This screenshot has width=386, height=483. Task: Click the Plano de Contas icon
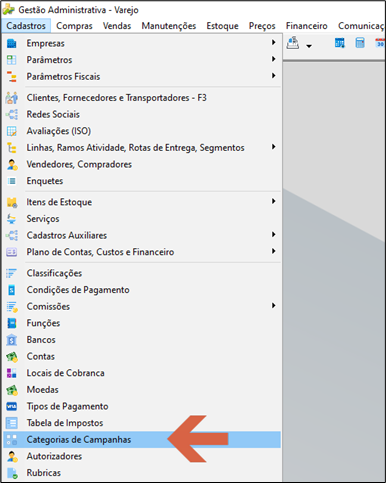click(x=12, y=252)
